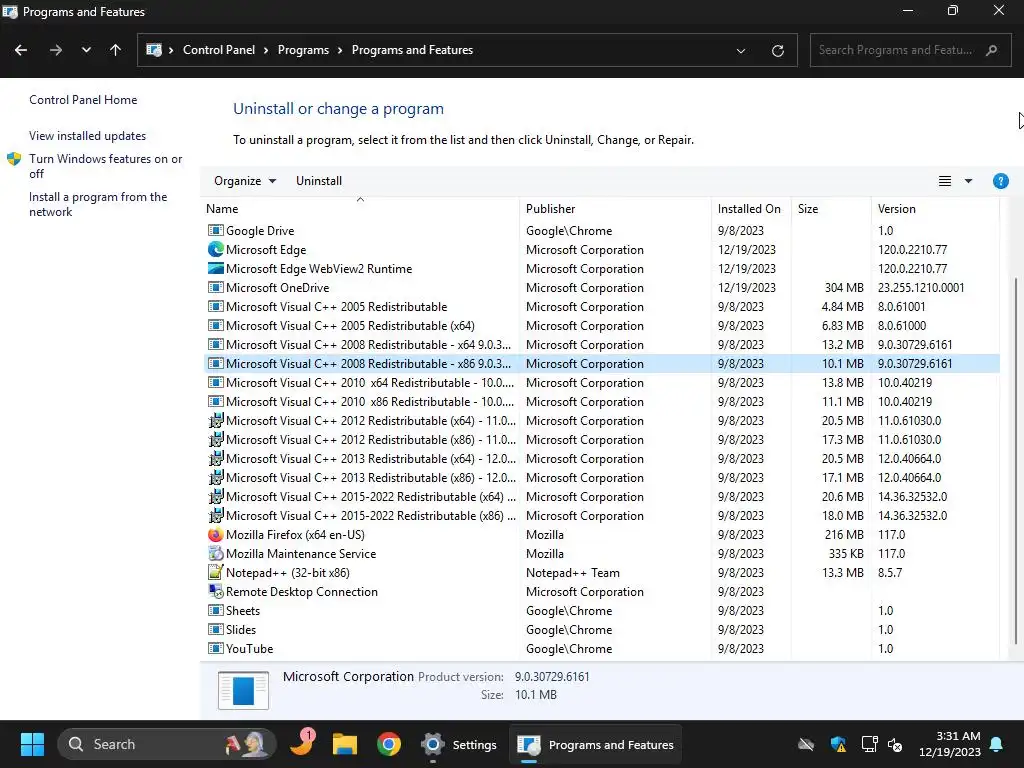Click the forward navigation arrow
1024x768 pixels.
(x=56, y=50)
